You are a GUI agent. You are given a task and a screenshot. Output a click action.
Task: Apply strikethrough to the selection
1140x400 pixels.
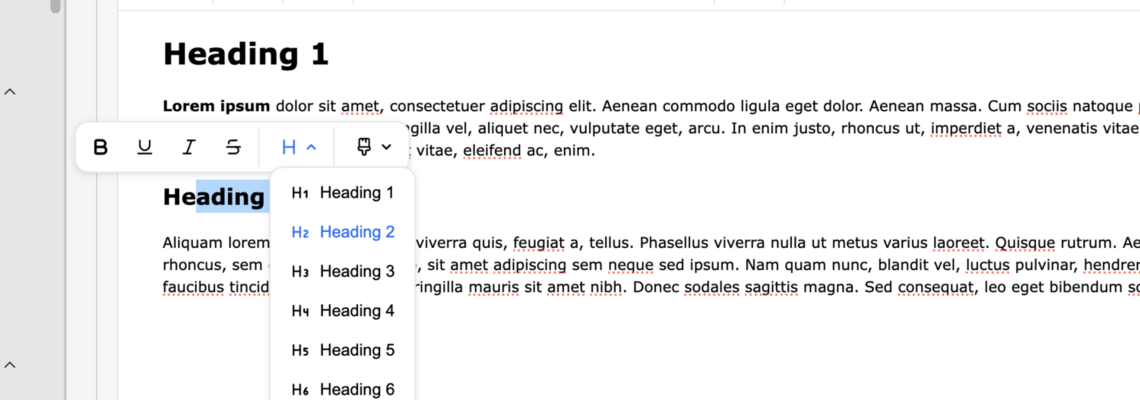click(x=233, y=148)
